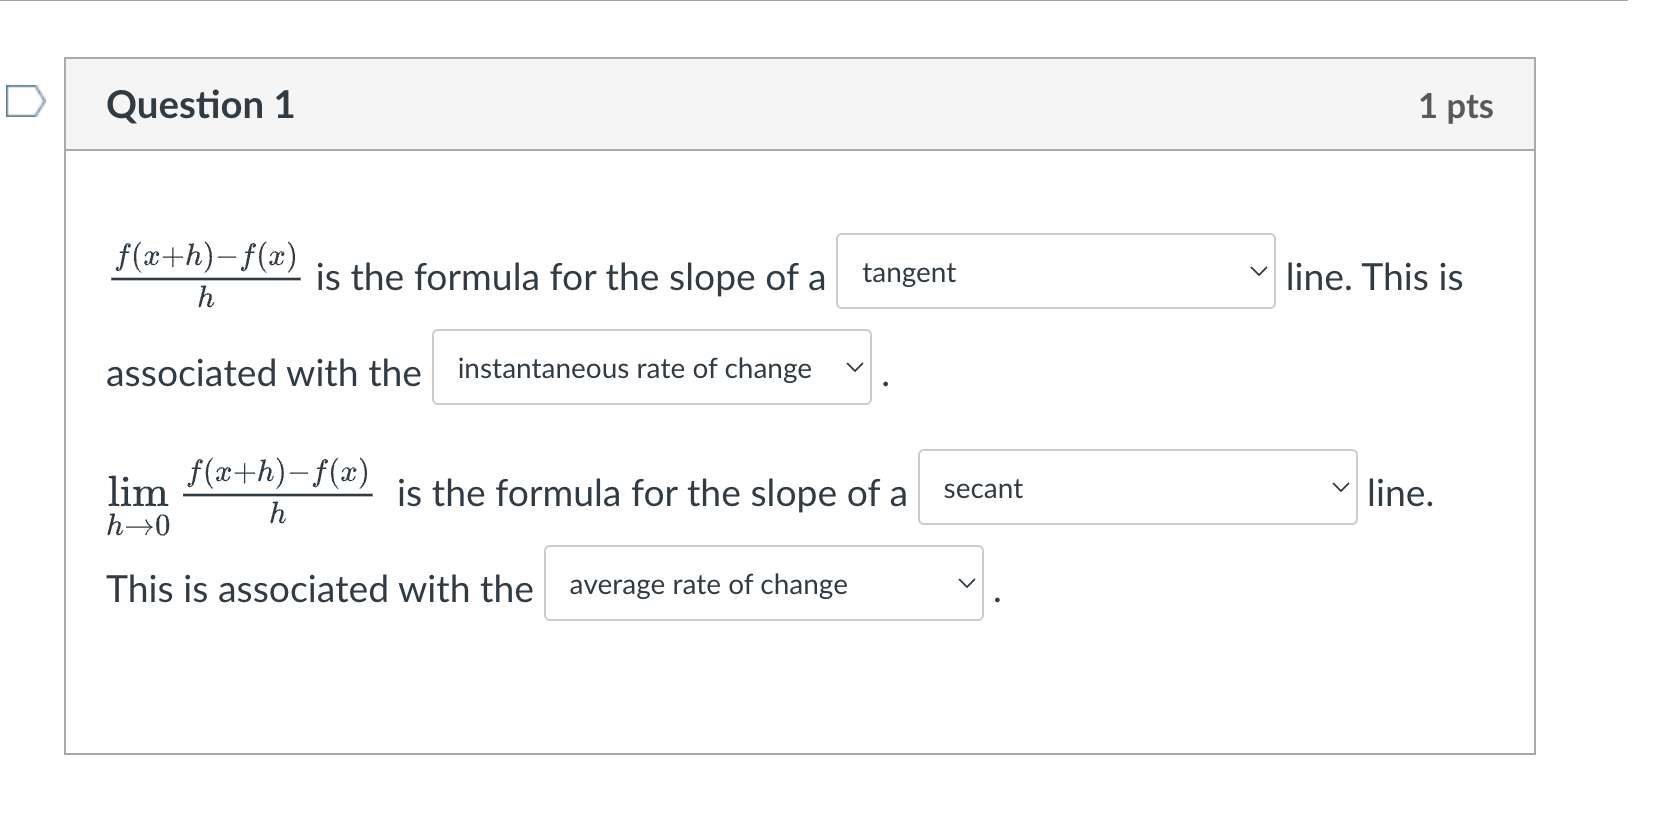Open the dropdown showing "secant"

coord(1137,488)
